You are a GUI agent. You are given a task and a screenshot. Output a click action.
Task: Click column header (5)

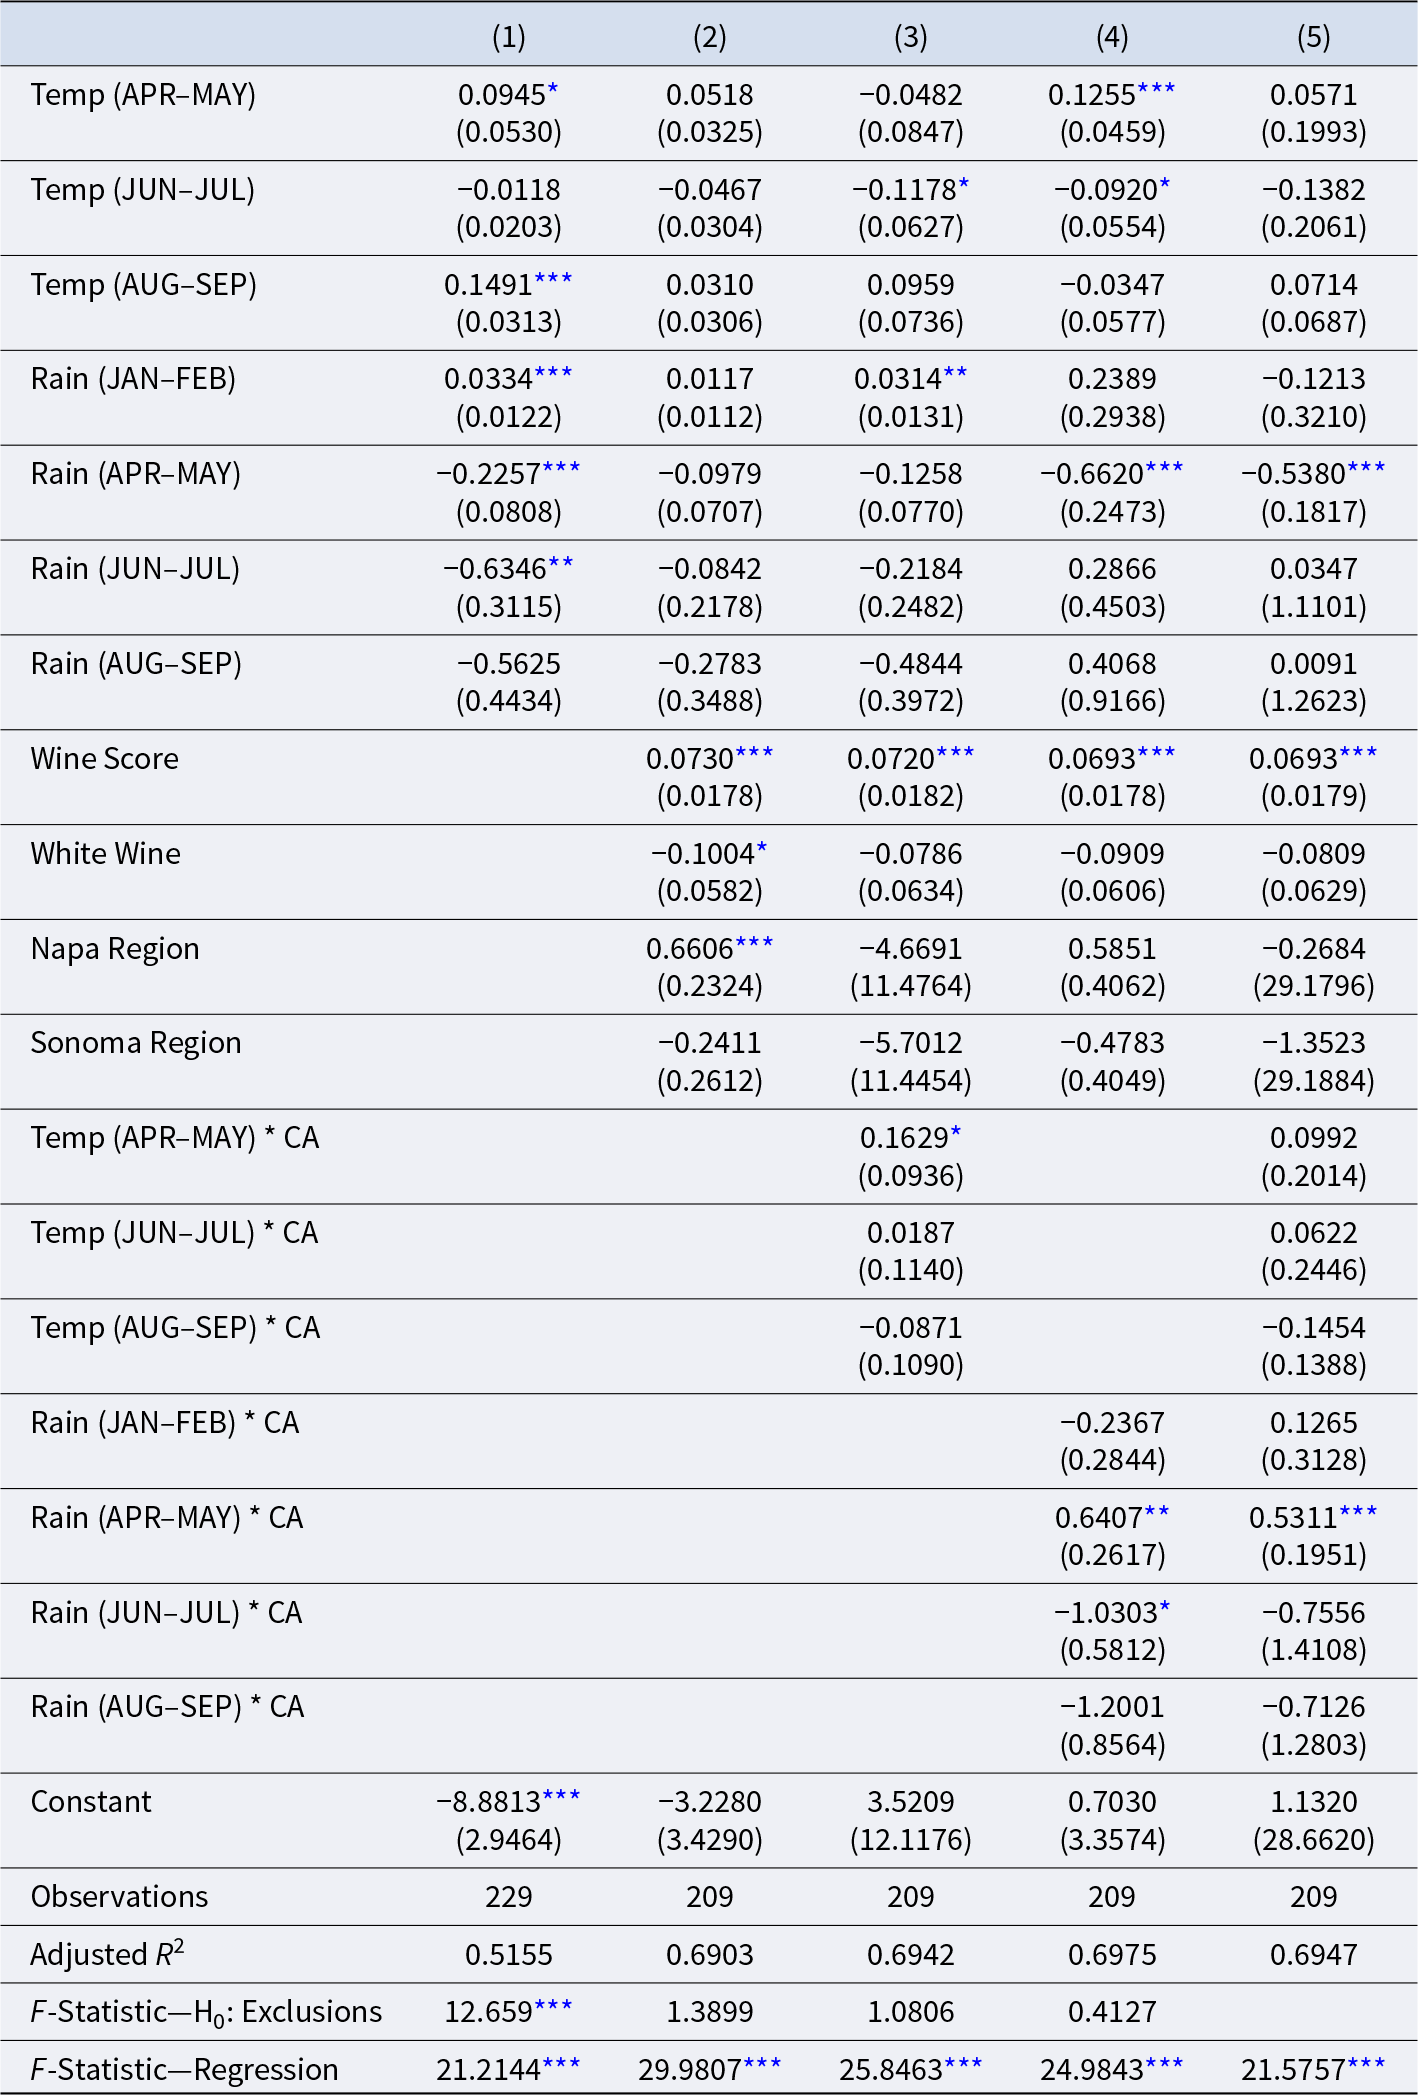point(1313,37)
